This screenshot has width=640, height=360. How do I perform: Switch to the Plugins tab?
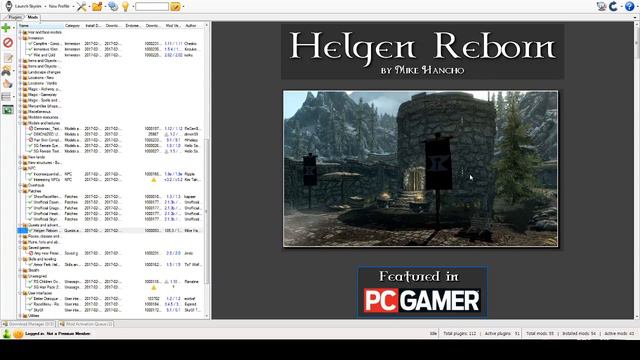coord(15,17)
